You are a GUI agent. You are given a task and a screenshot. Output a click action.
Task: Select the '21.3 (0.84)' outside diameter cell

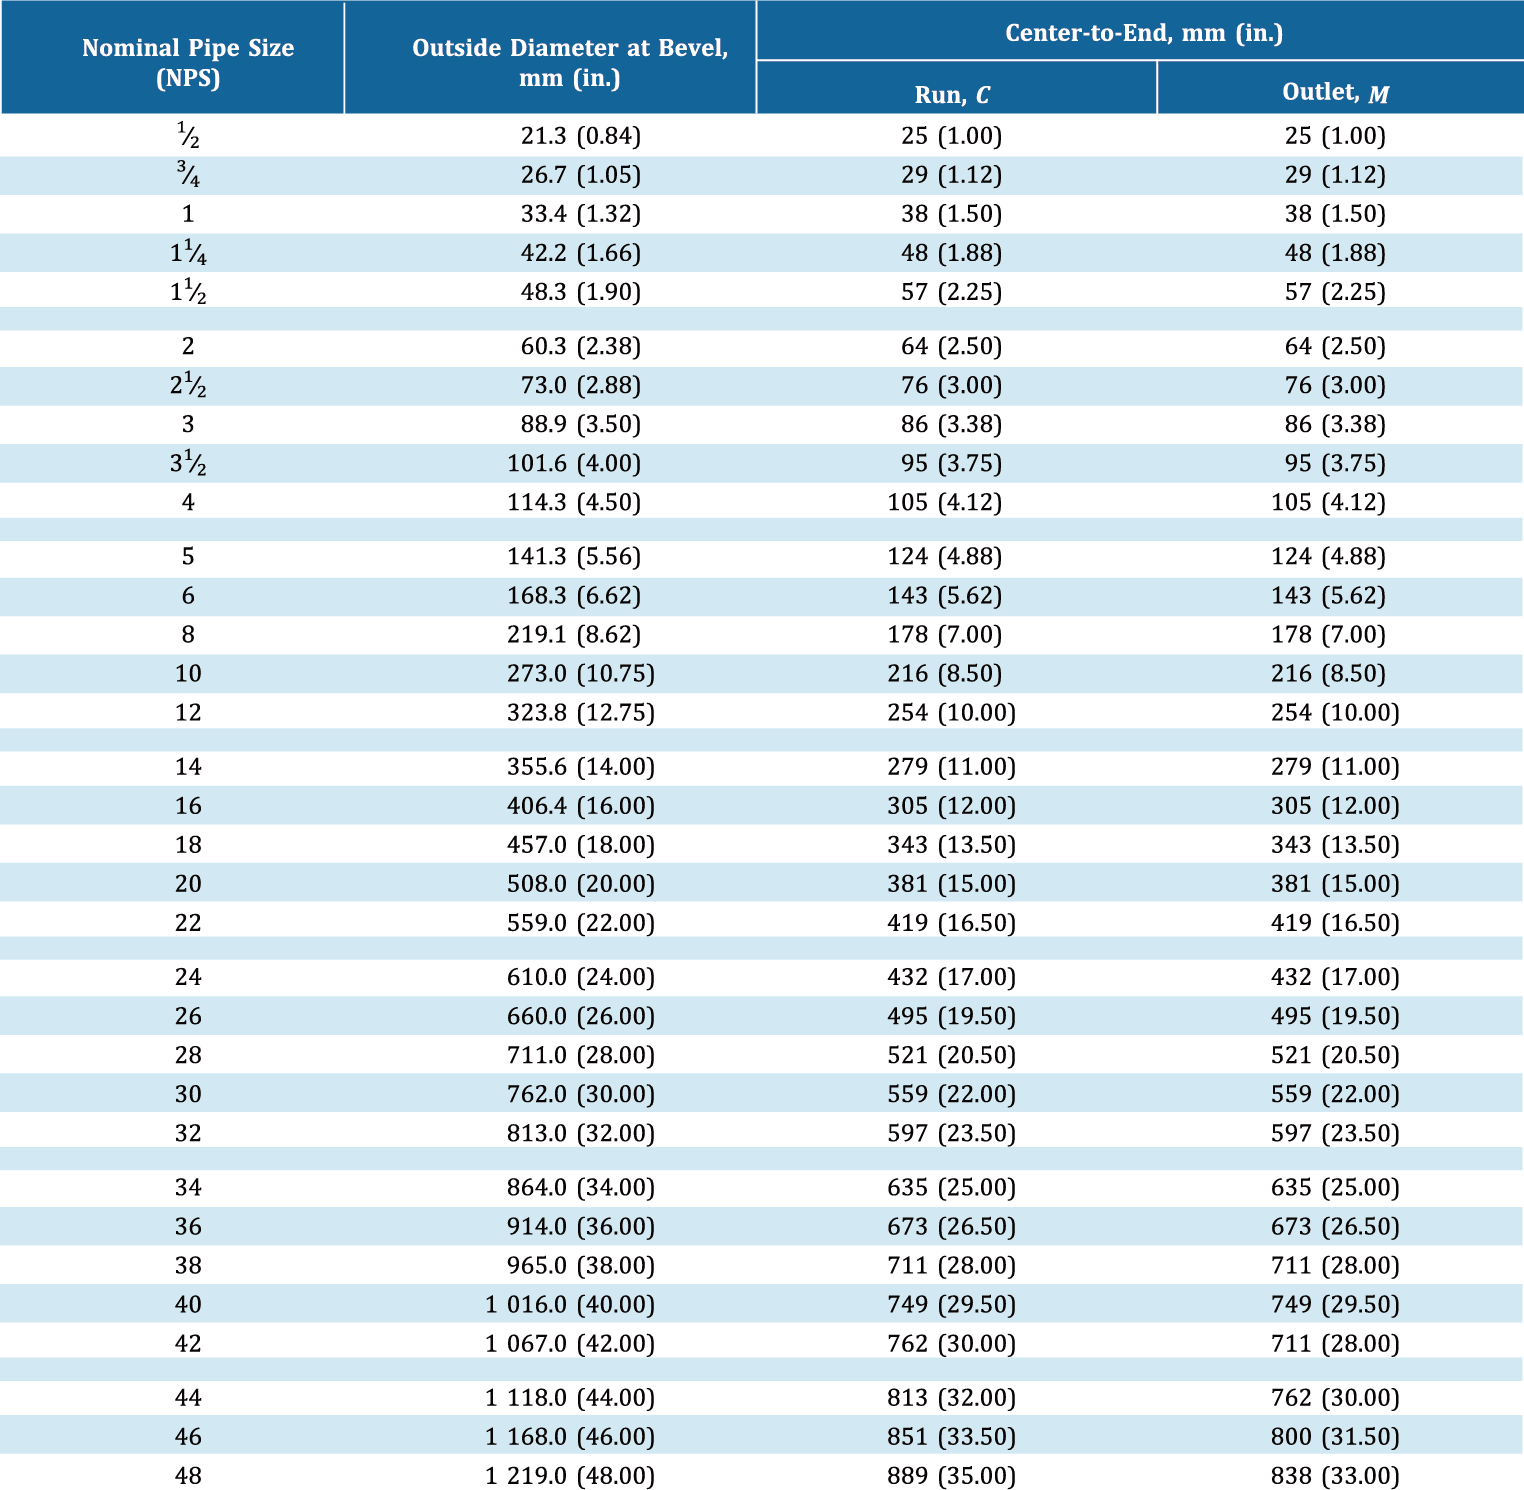pos(581,136)
